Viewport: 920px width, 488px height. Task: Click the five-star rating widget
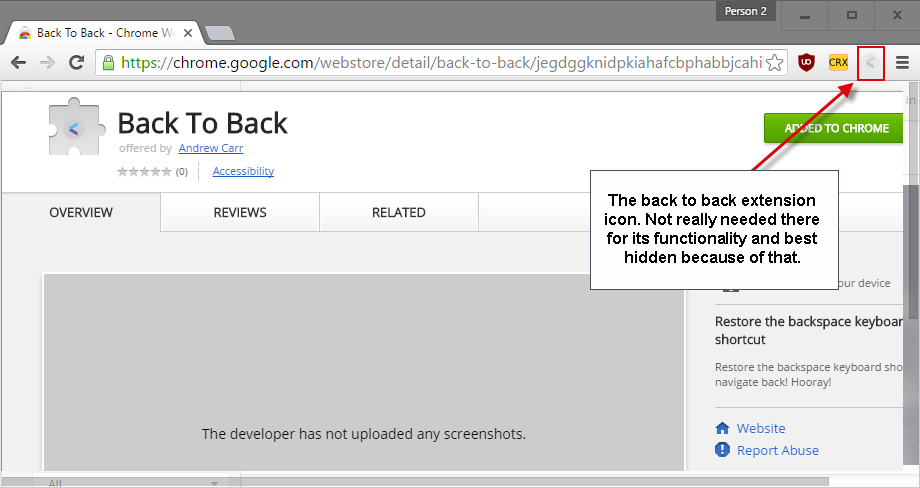144,171
